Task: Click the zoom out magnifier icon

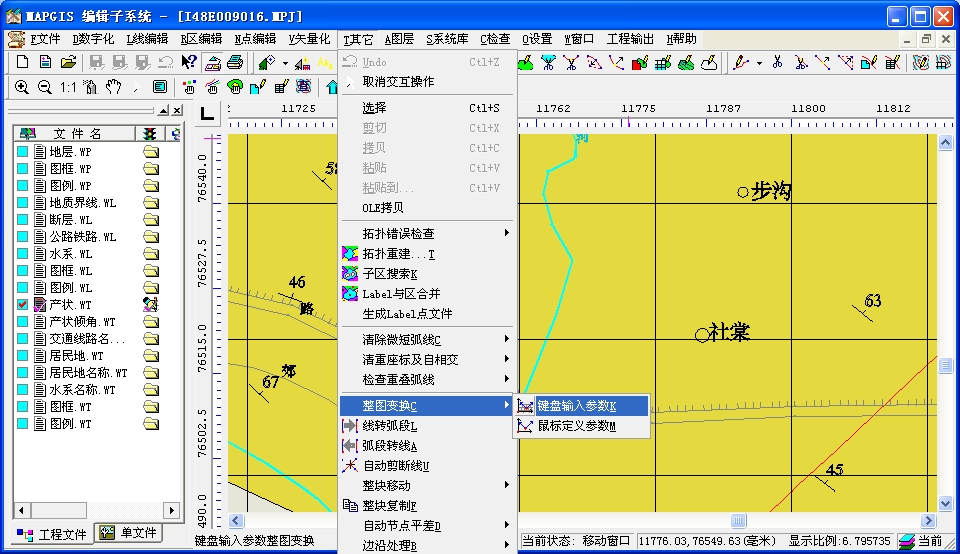Action: (44, 87)
